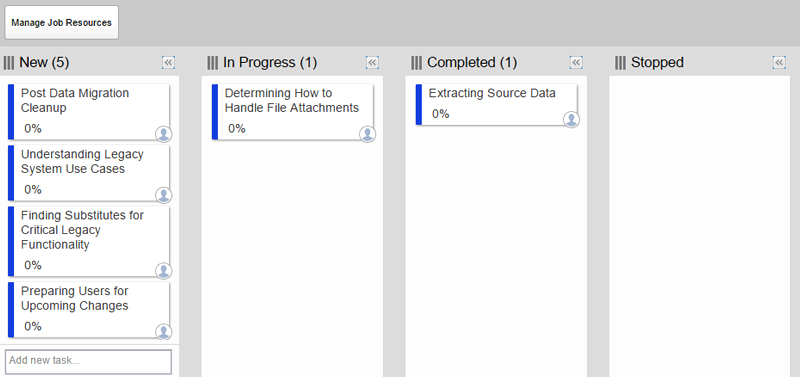Click the Manage Job Resources button

(x=62, y=22)
